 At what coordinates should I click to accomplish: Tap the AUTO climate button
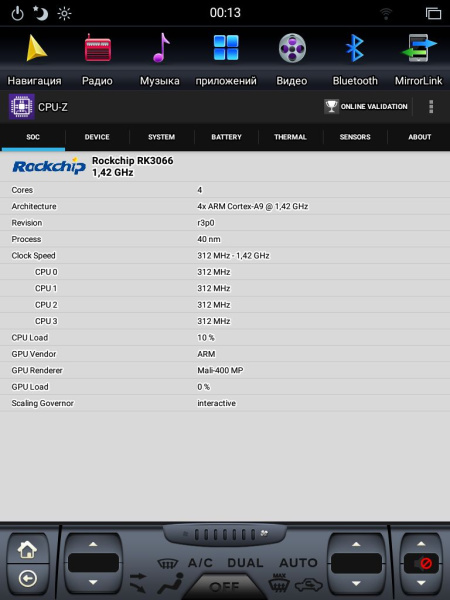coord(298,562)
